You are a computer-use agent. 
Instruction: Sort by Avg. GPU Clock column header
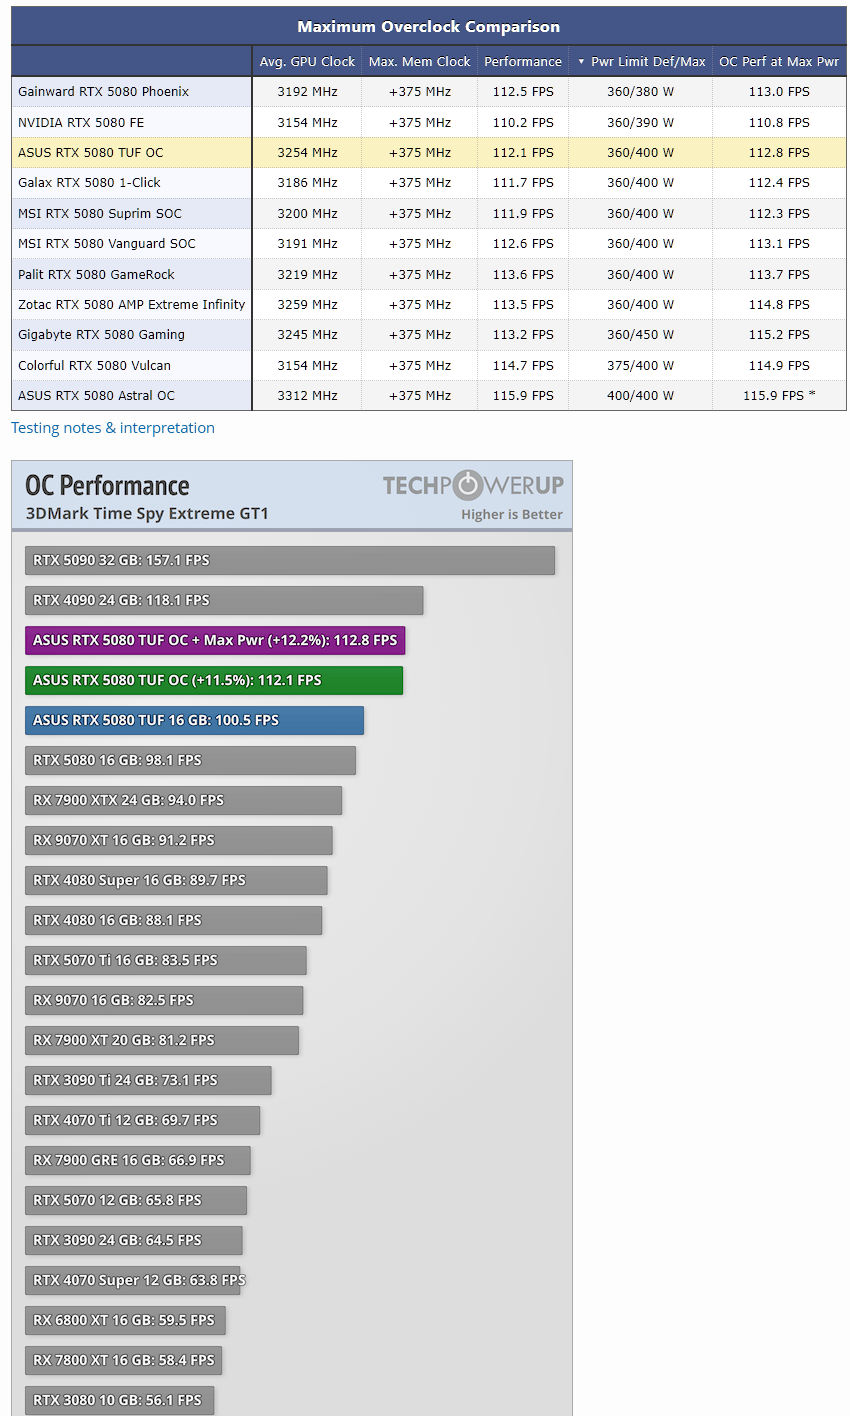307,61
